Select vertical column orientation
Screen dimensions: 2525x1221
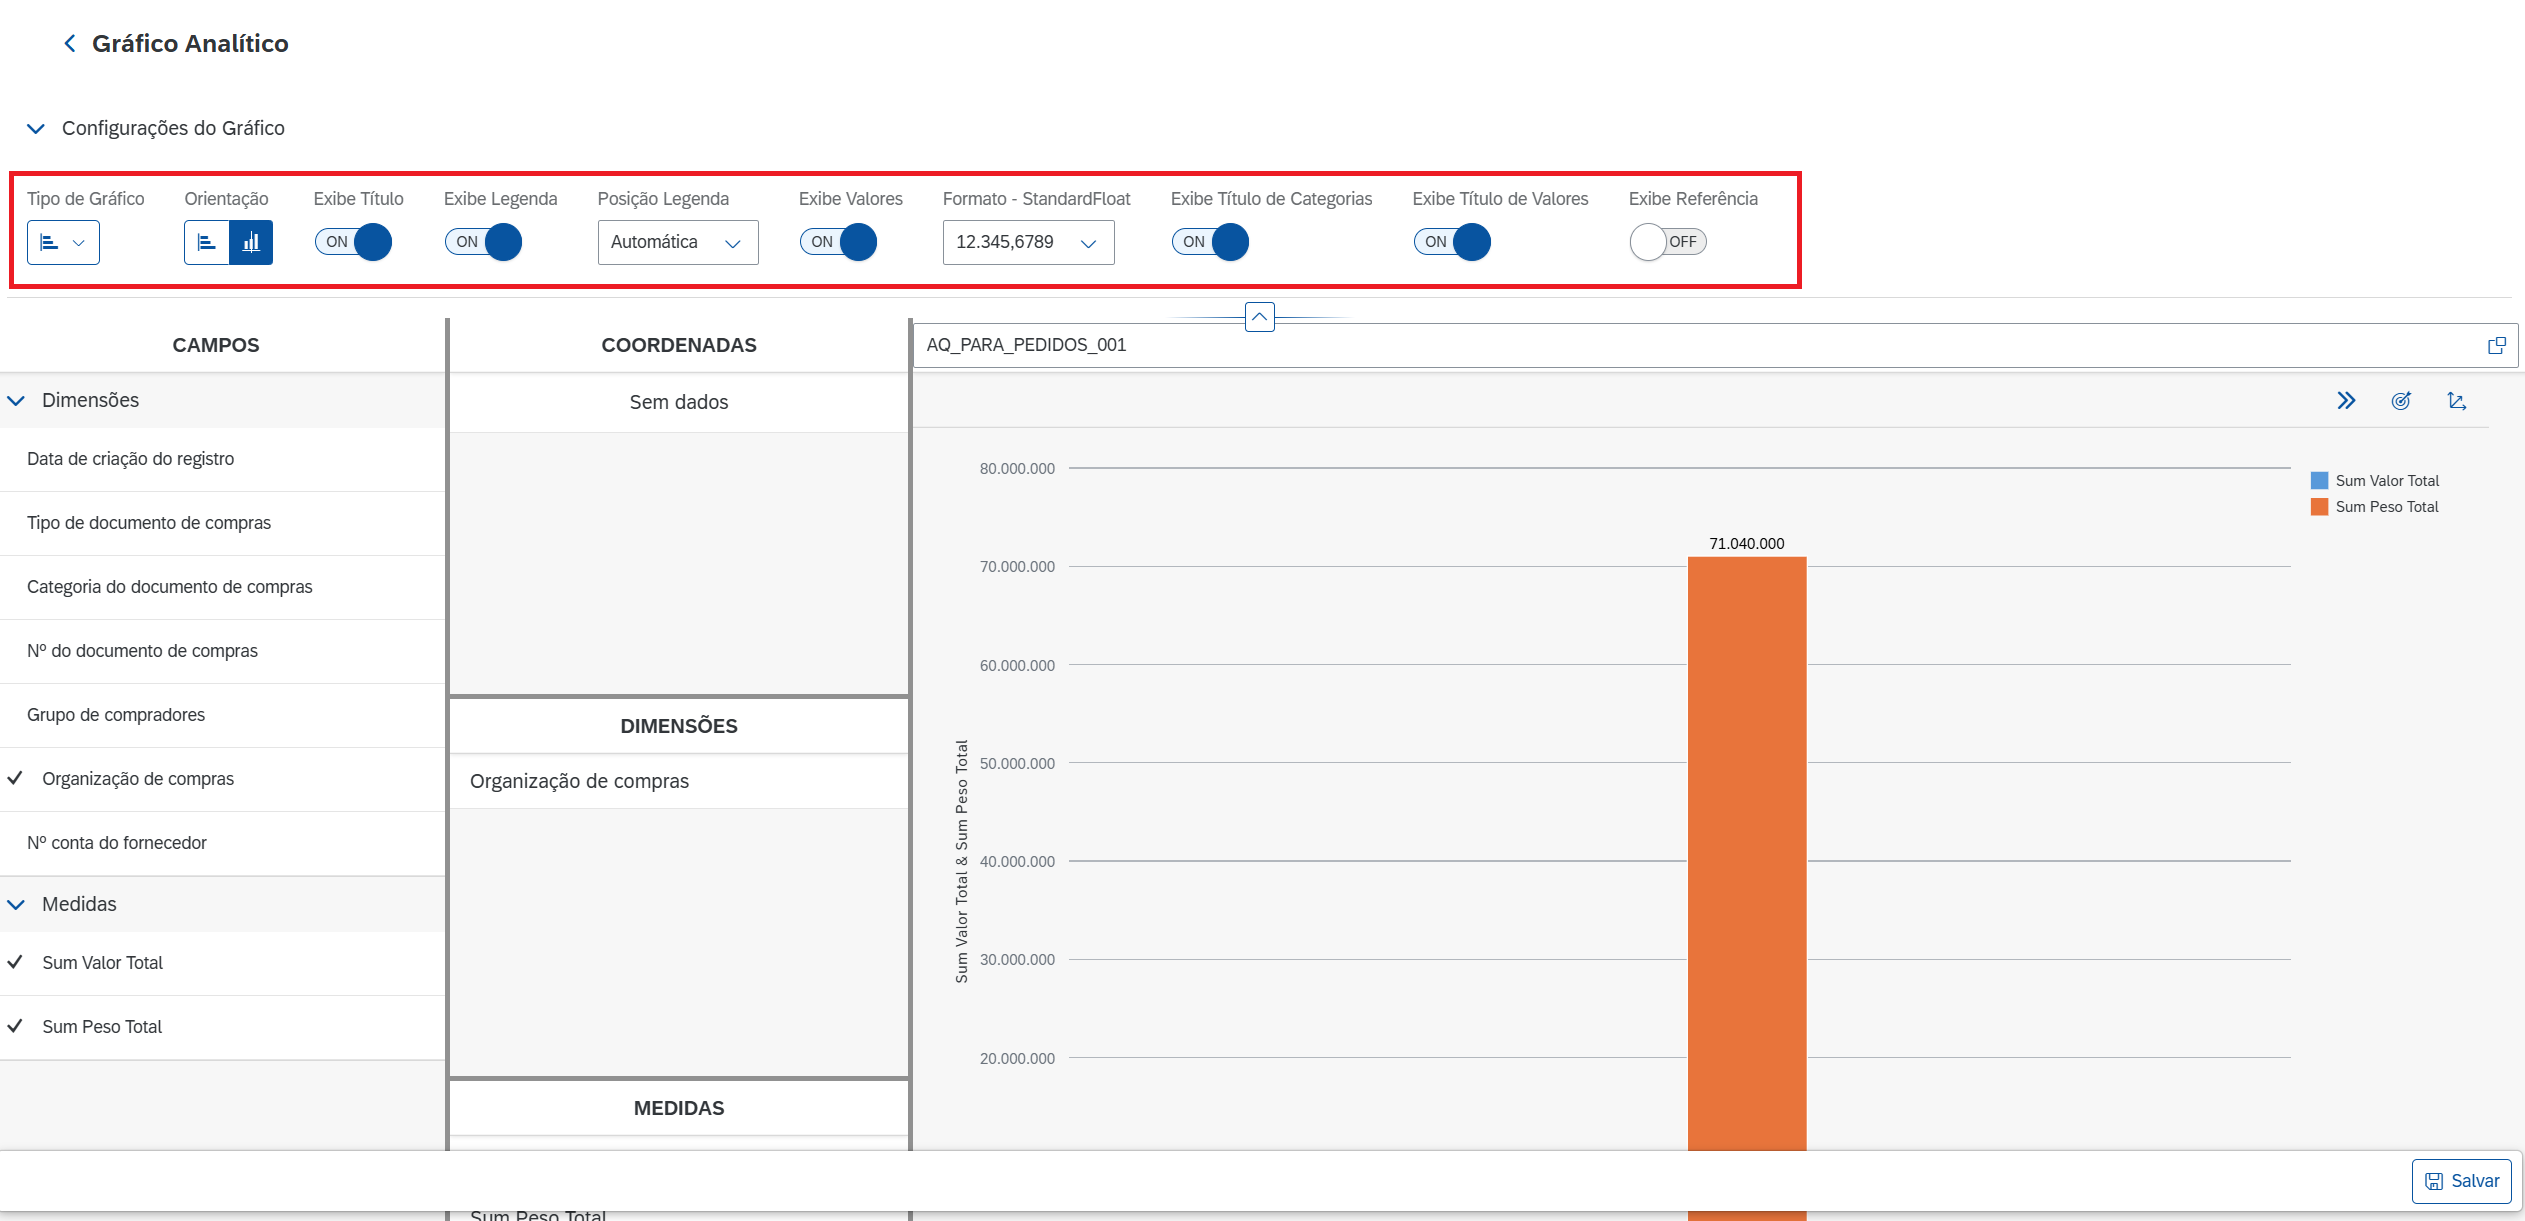click(251, 242)
